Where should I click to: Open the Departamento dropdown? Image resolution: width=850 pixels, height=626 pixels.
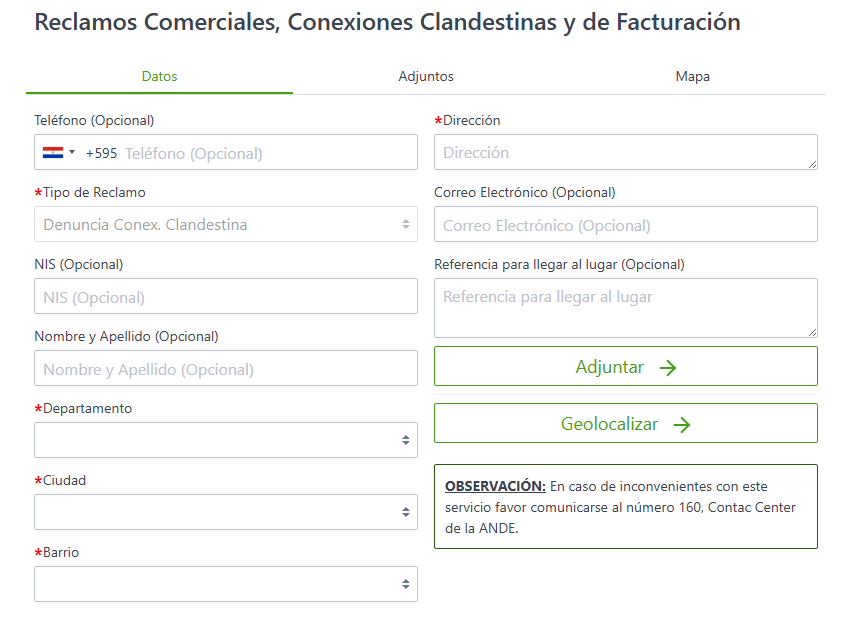[x=225, y=440]
